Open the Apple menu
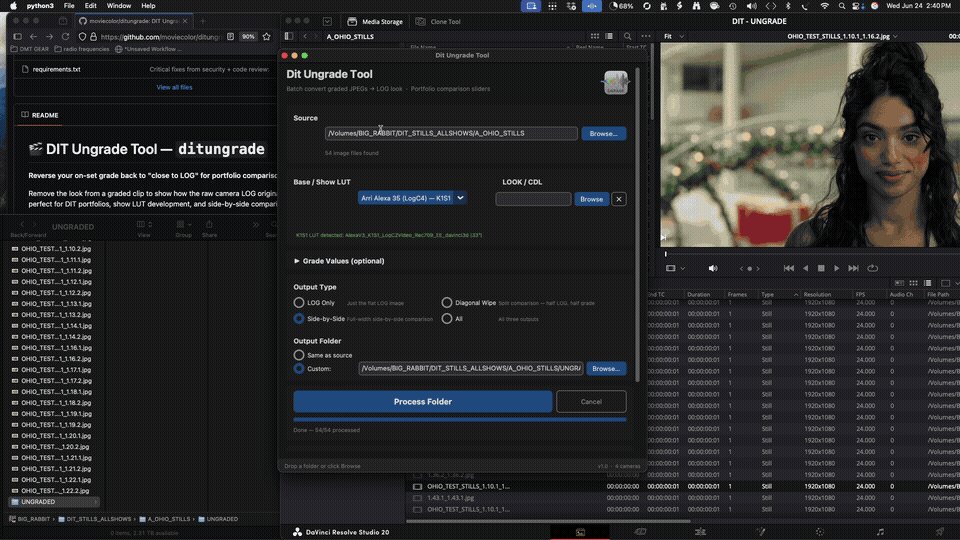 pos(13,6)
